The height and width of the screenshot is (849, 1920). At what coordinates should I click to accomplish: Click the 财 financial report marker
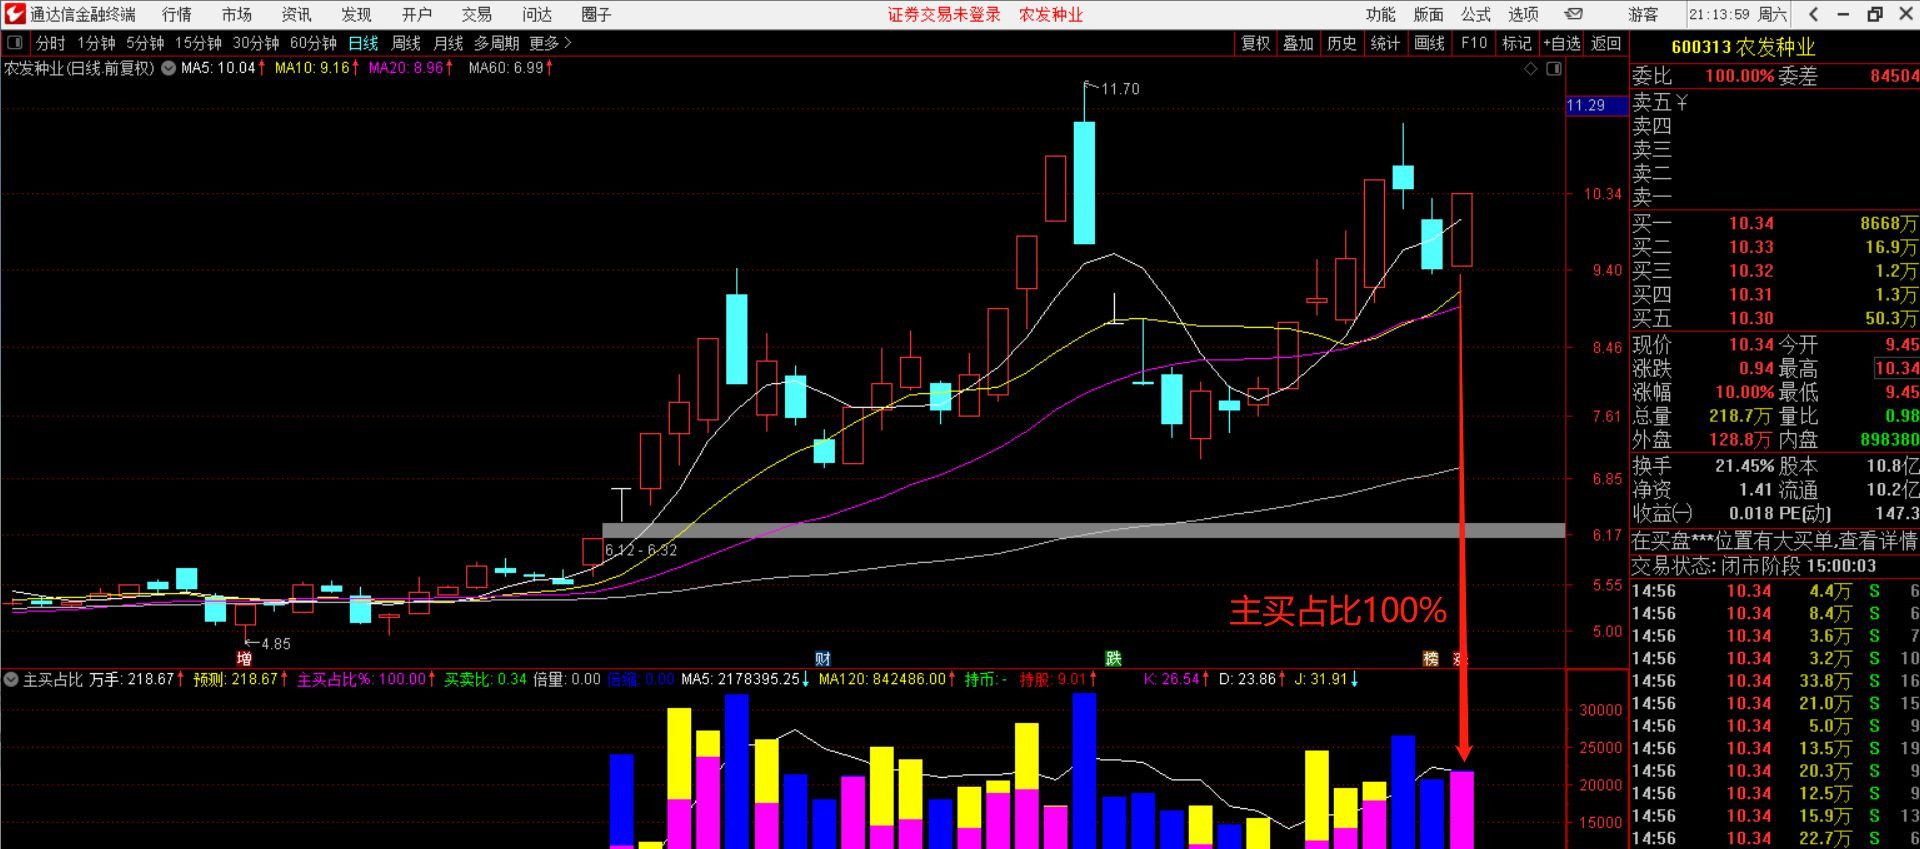pos(822,659)
